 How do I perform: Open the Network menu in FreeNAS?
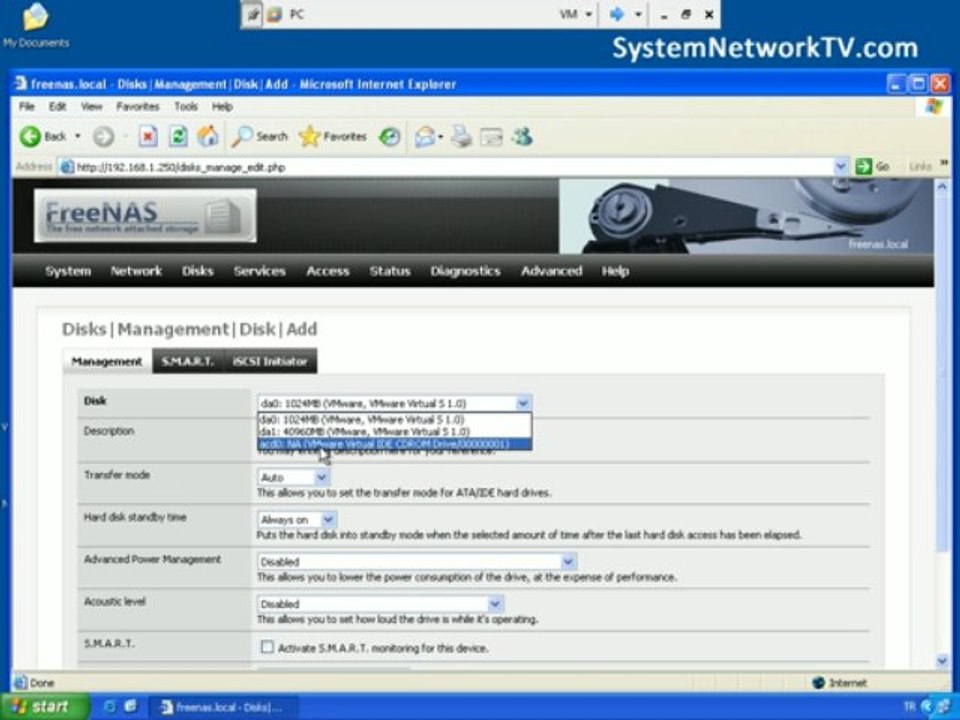(136, 271)
